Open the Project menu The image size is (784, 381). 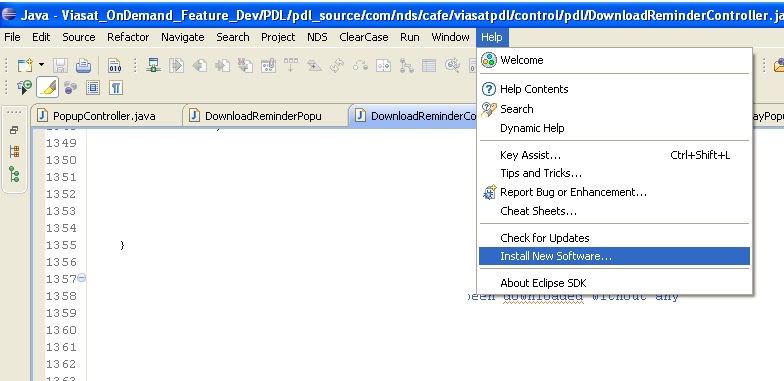pyautogui.click(x=278, y=37)
